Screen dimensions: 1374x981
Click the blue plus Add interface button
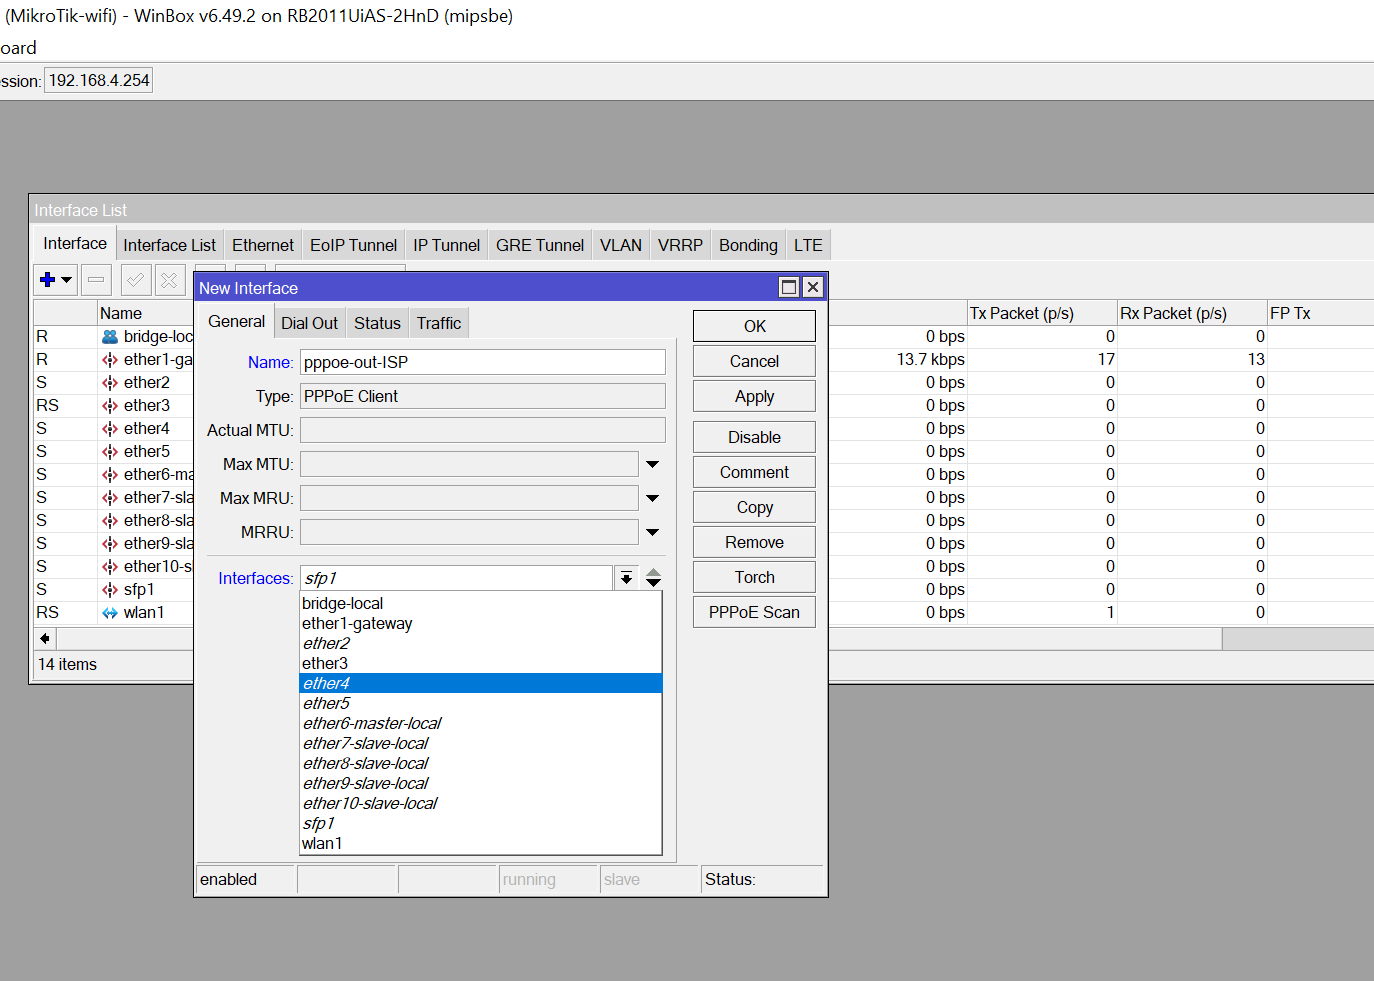pos(47,280)
